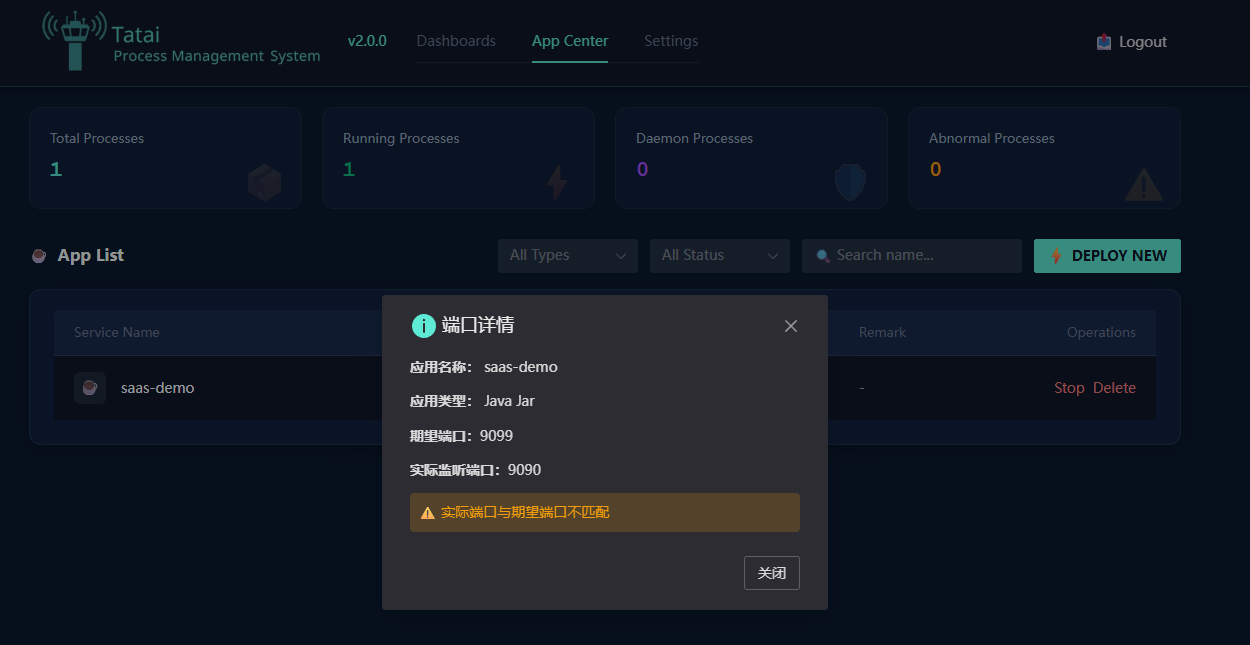Click the App List heading text
The width and height of the screenshot is (1250, 645).
(91, 255)
